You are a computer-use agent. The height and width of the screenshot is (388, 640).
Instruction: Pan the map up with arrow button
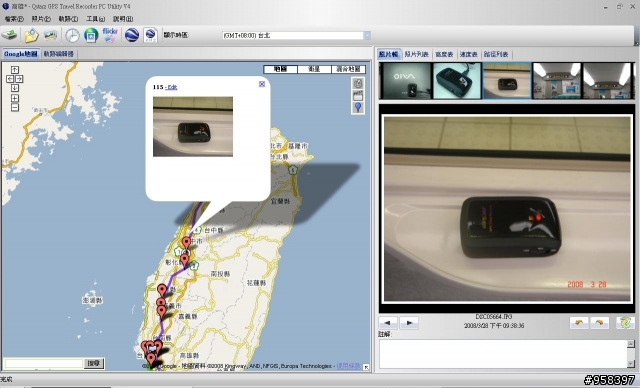coord(15,70)
